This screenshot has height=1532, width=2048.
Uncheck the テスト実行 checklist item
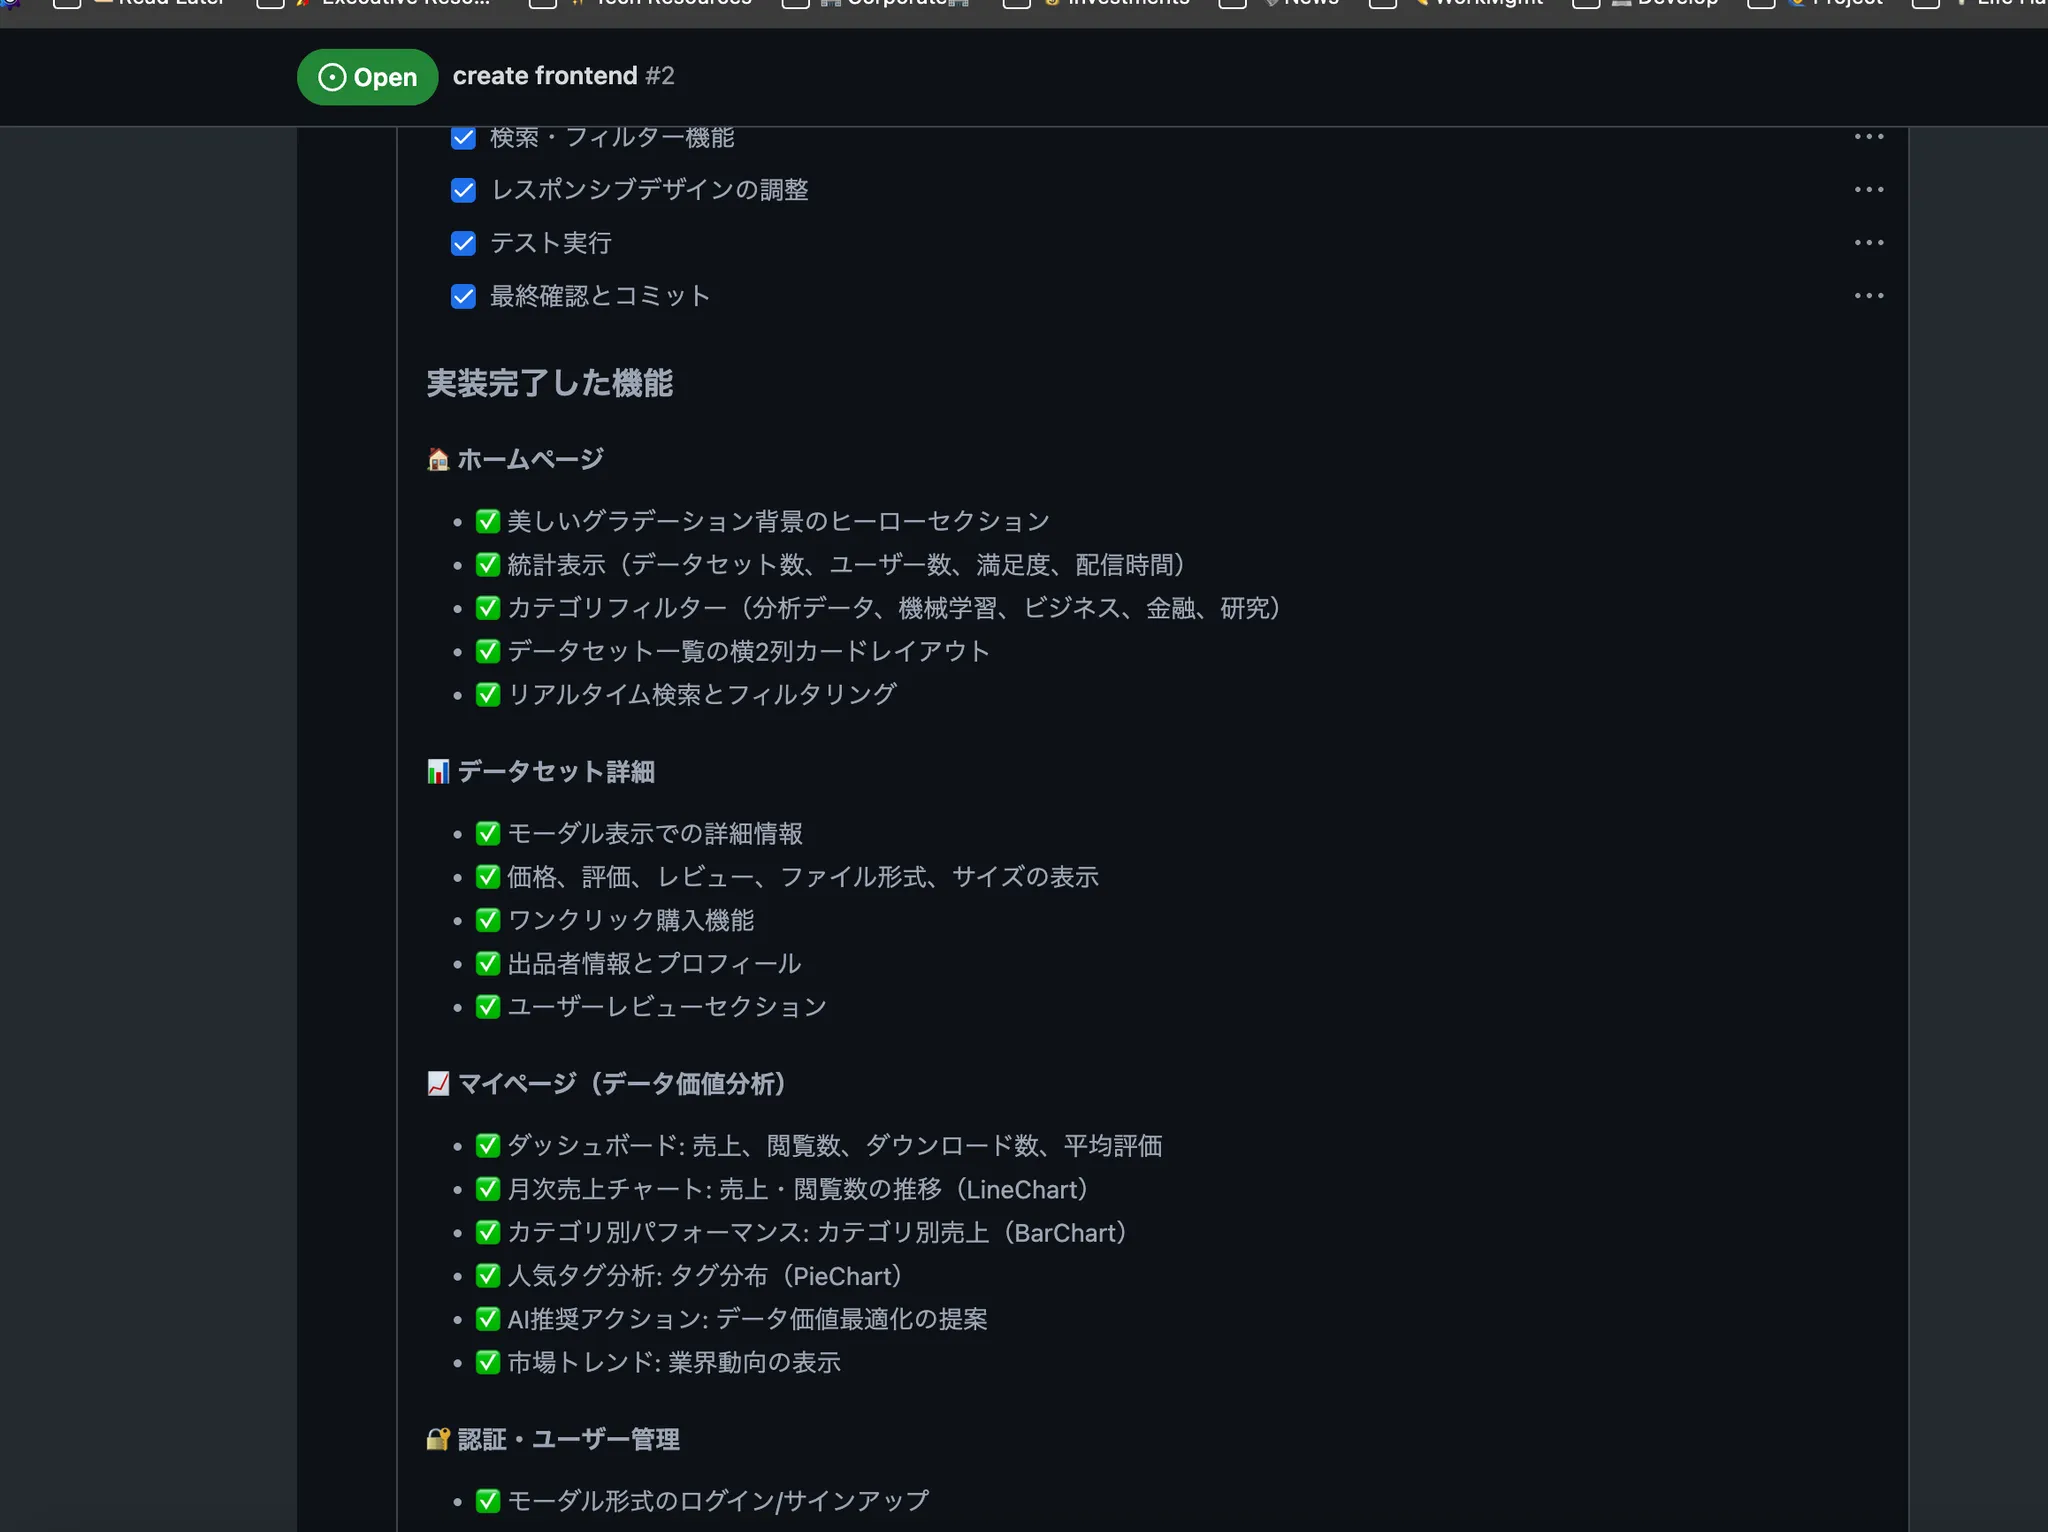click(x=463, y=243)
